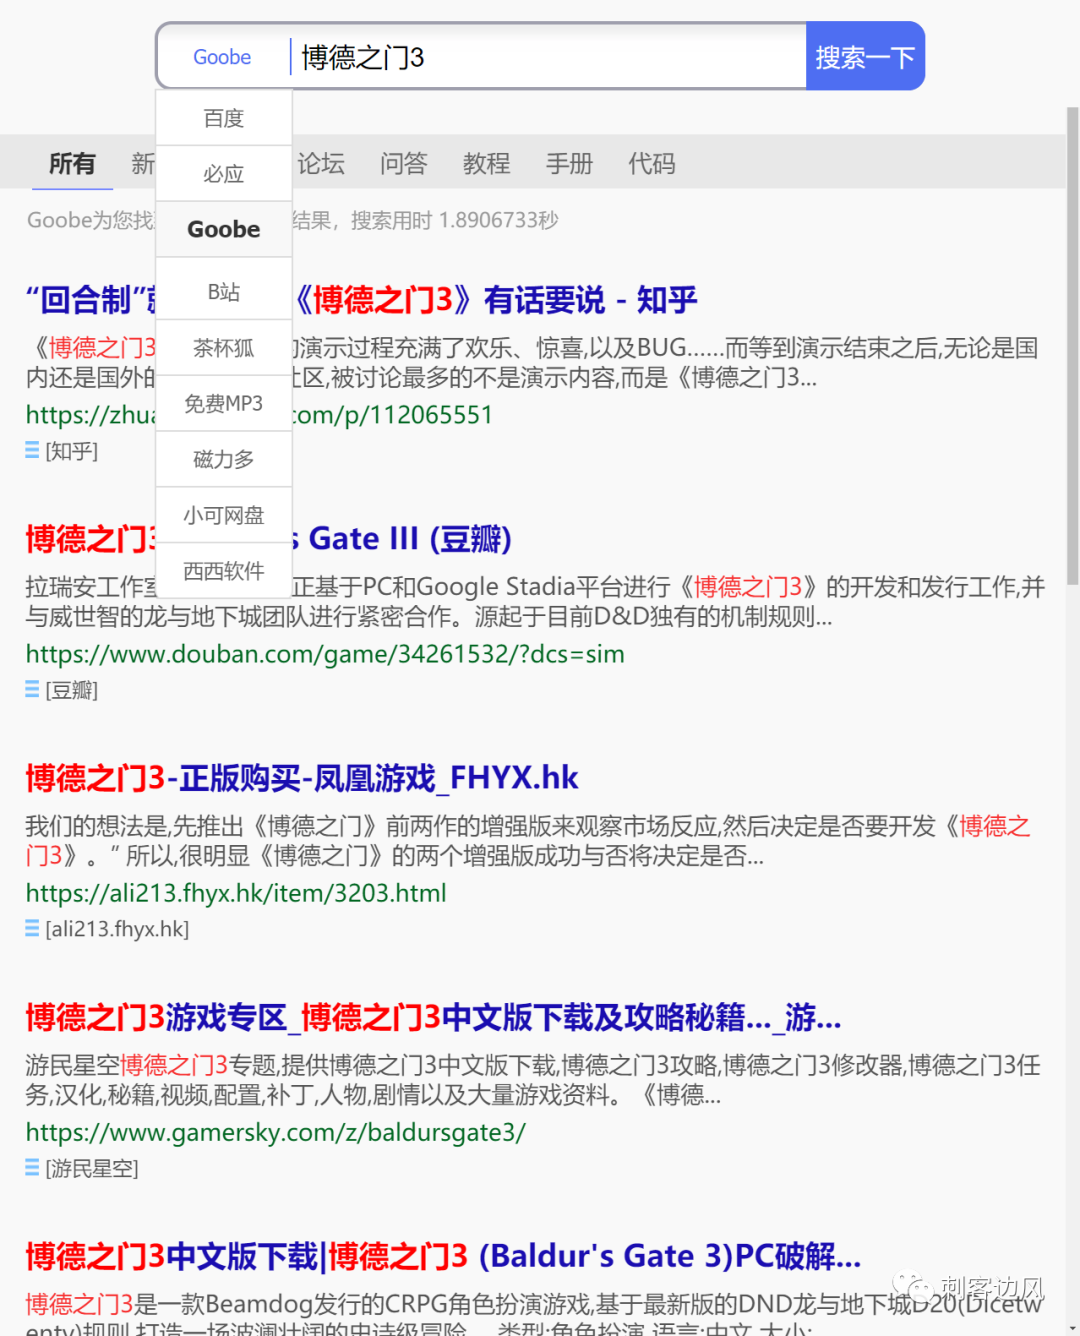Switch to the 代码 tab
The width and height of the screenshot is (1080, 1336).
pyautogui.click(x=652, y=163)
